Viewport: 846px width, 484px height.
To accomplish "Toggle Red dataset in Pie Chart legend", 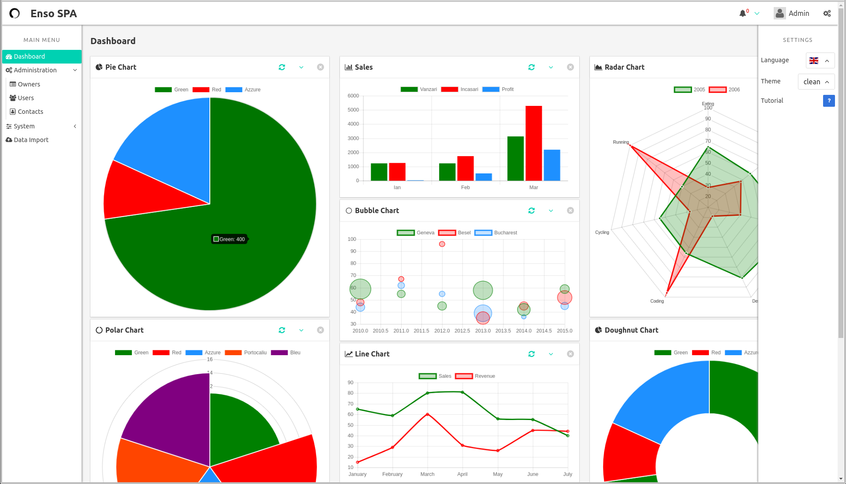I will click(x=207, y=90).
